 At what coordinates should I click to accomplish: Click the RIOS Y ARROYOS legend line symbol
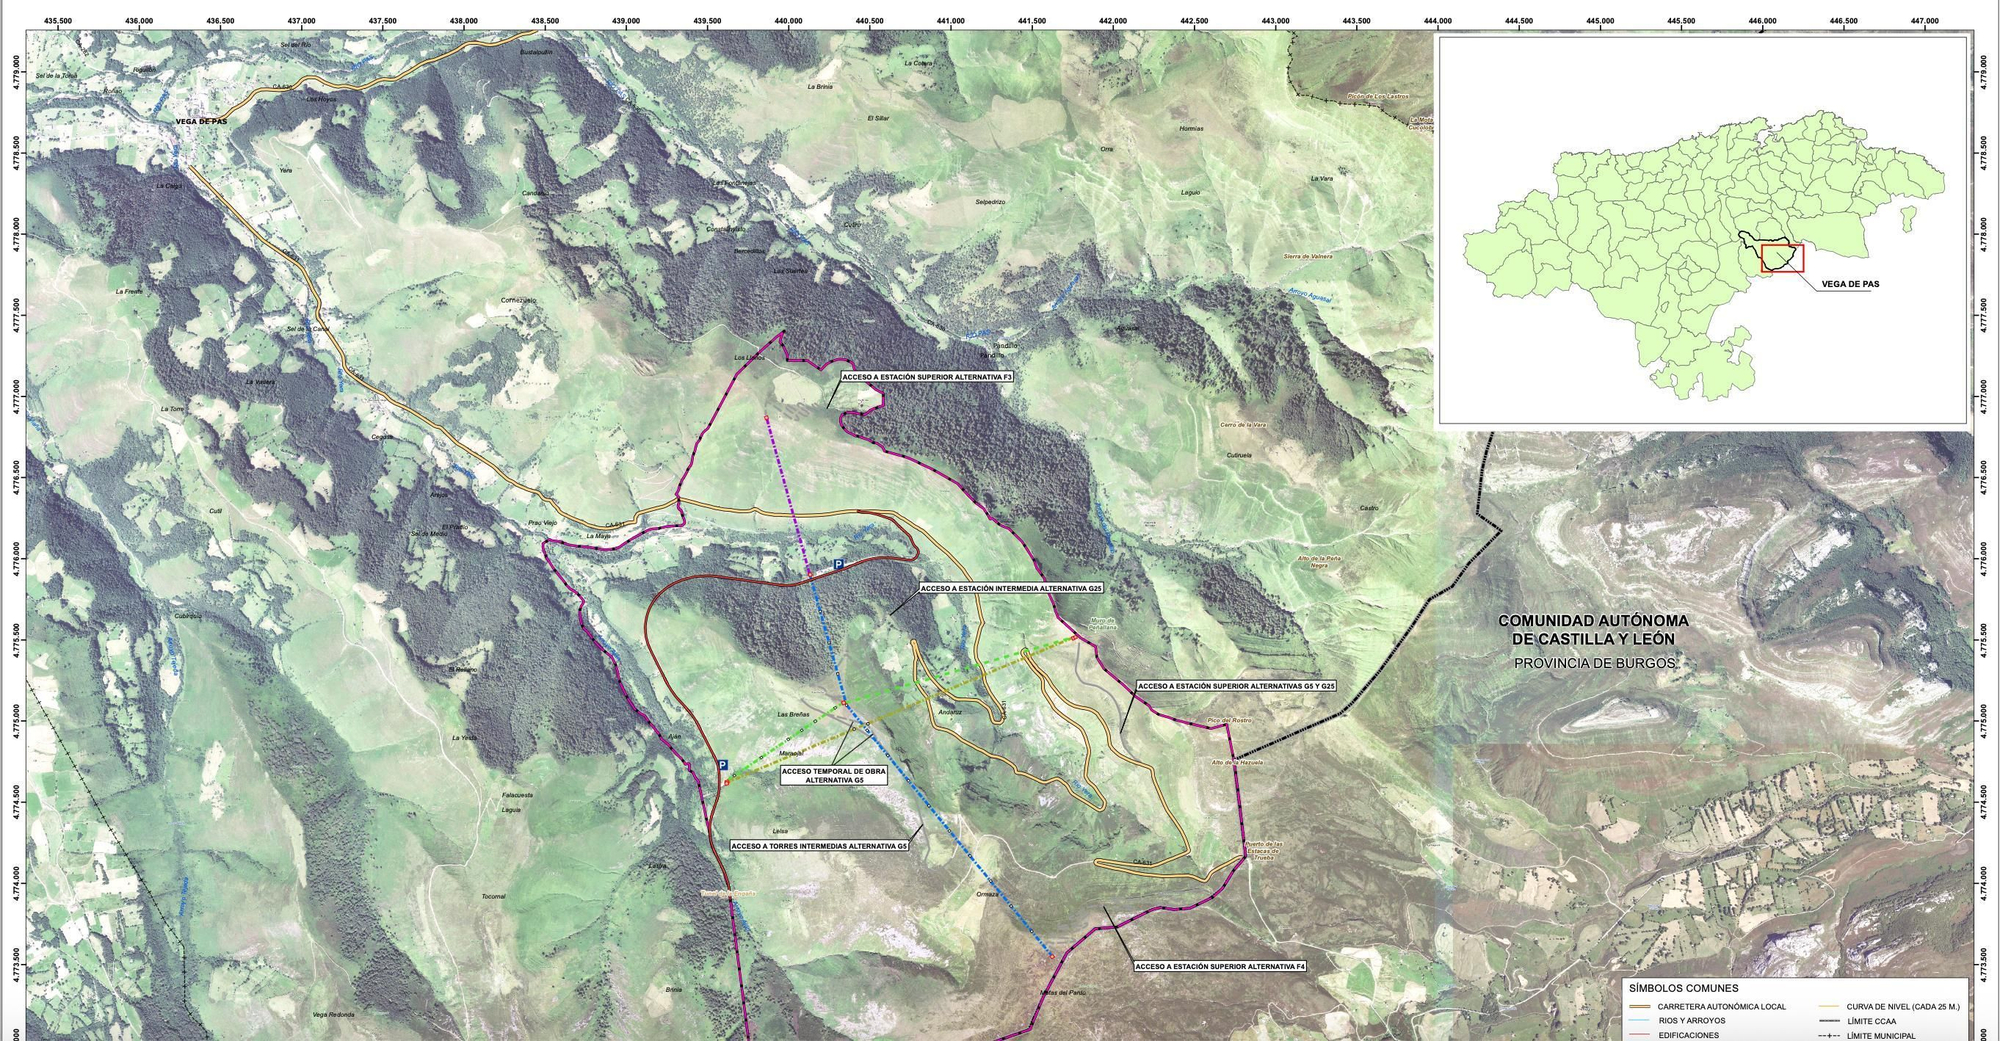tap(1639, 1019)
